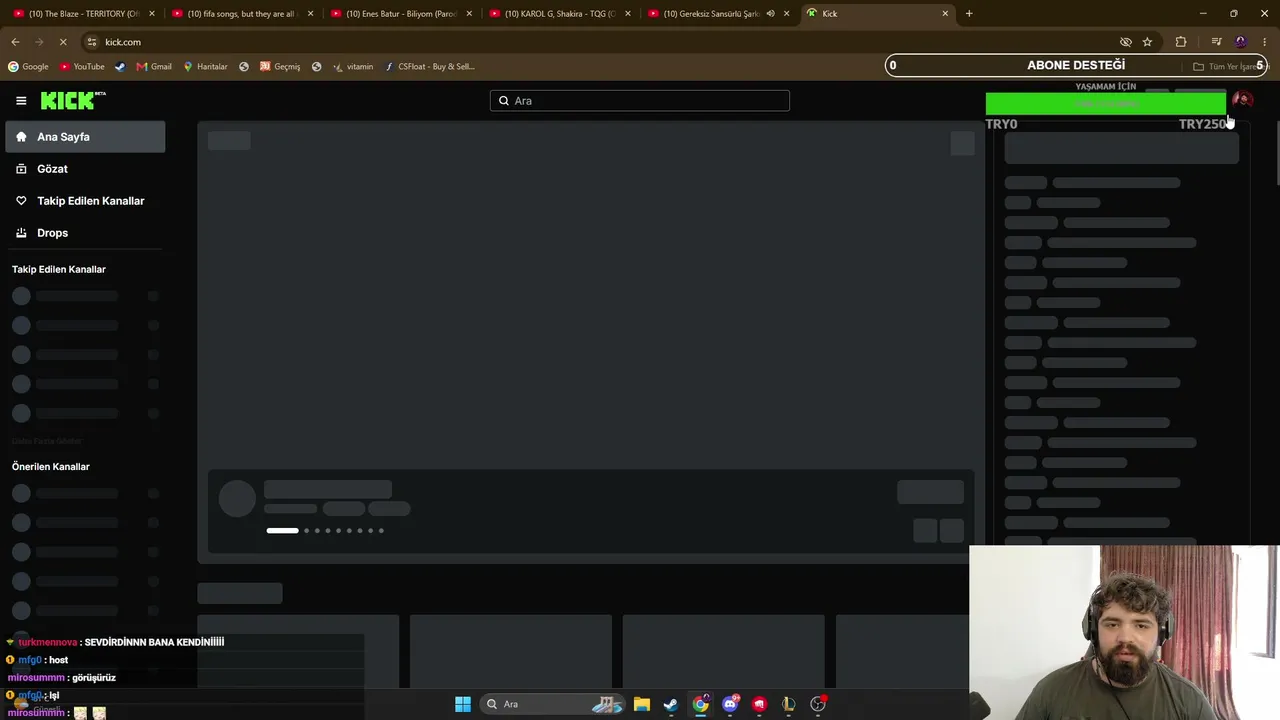Go back with the browser back arrow
Image resolution: width=1280 pixels, height=720 pixels.
[x=15, y=42]
